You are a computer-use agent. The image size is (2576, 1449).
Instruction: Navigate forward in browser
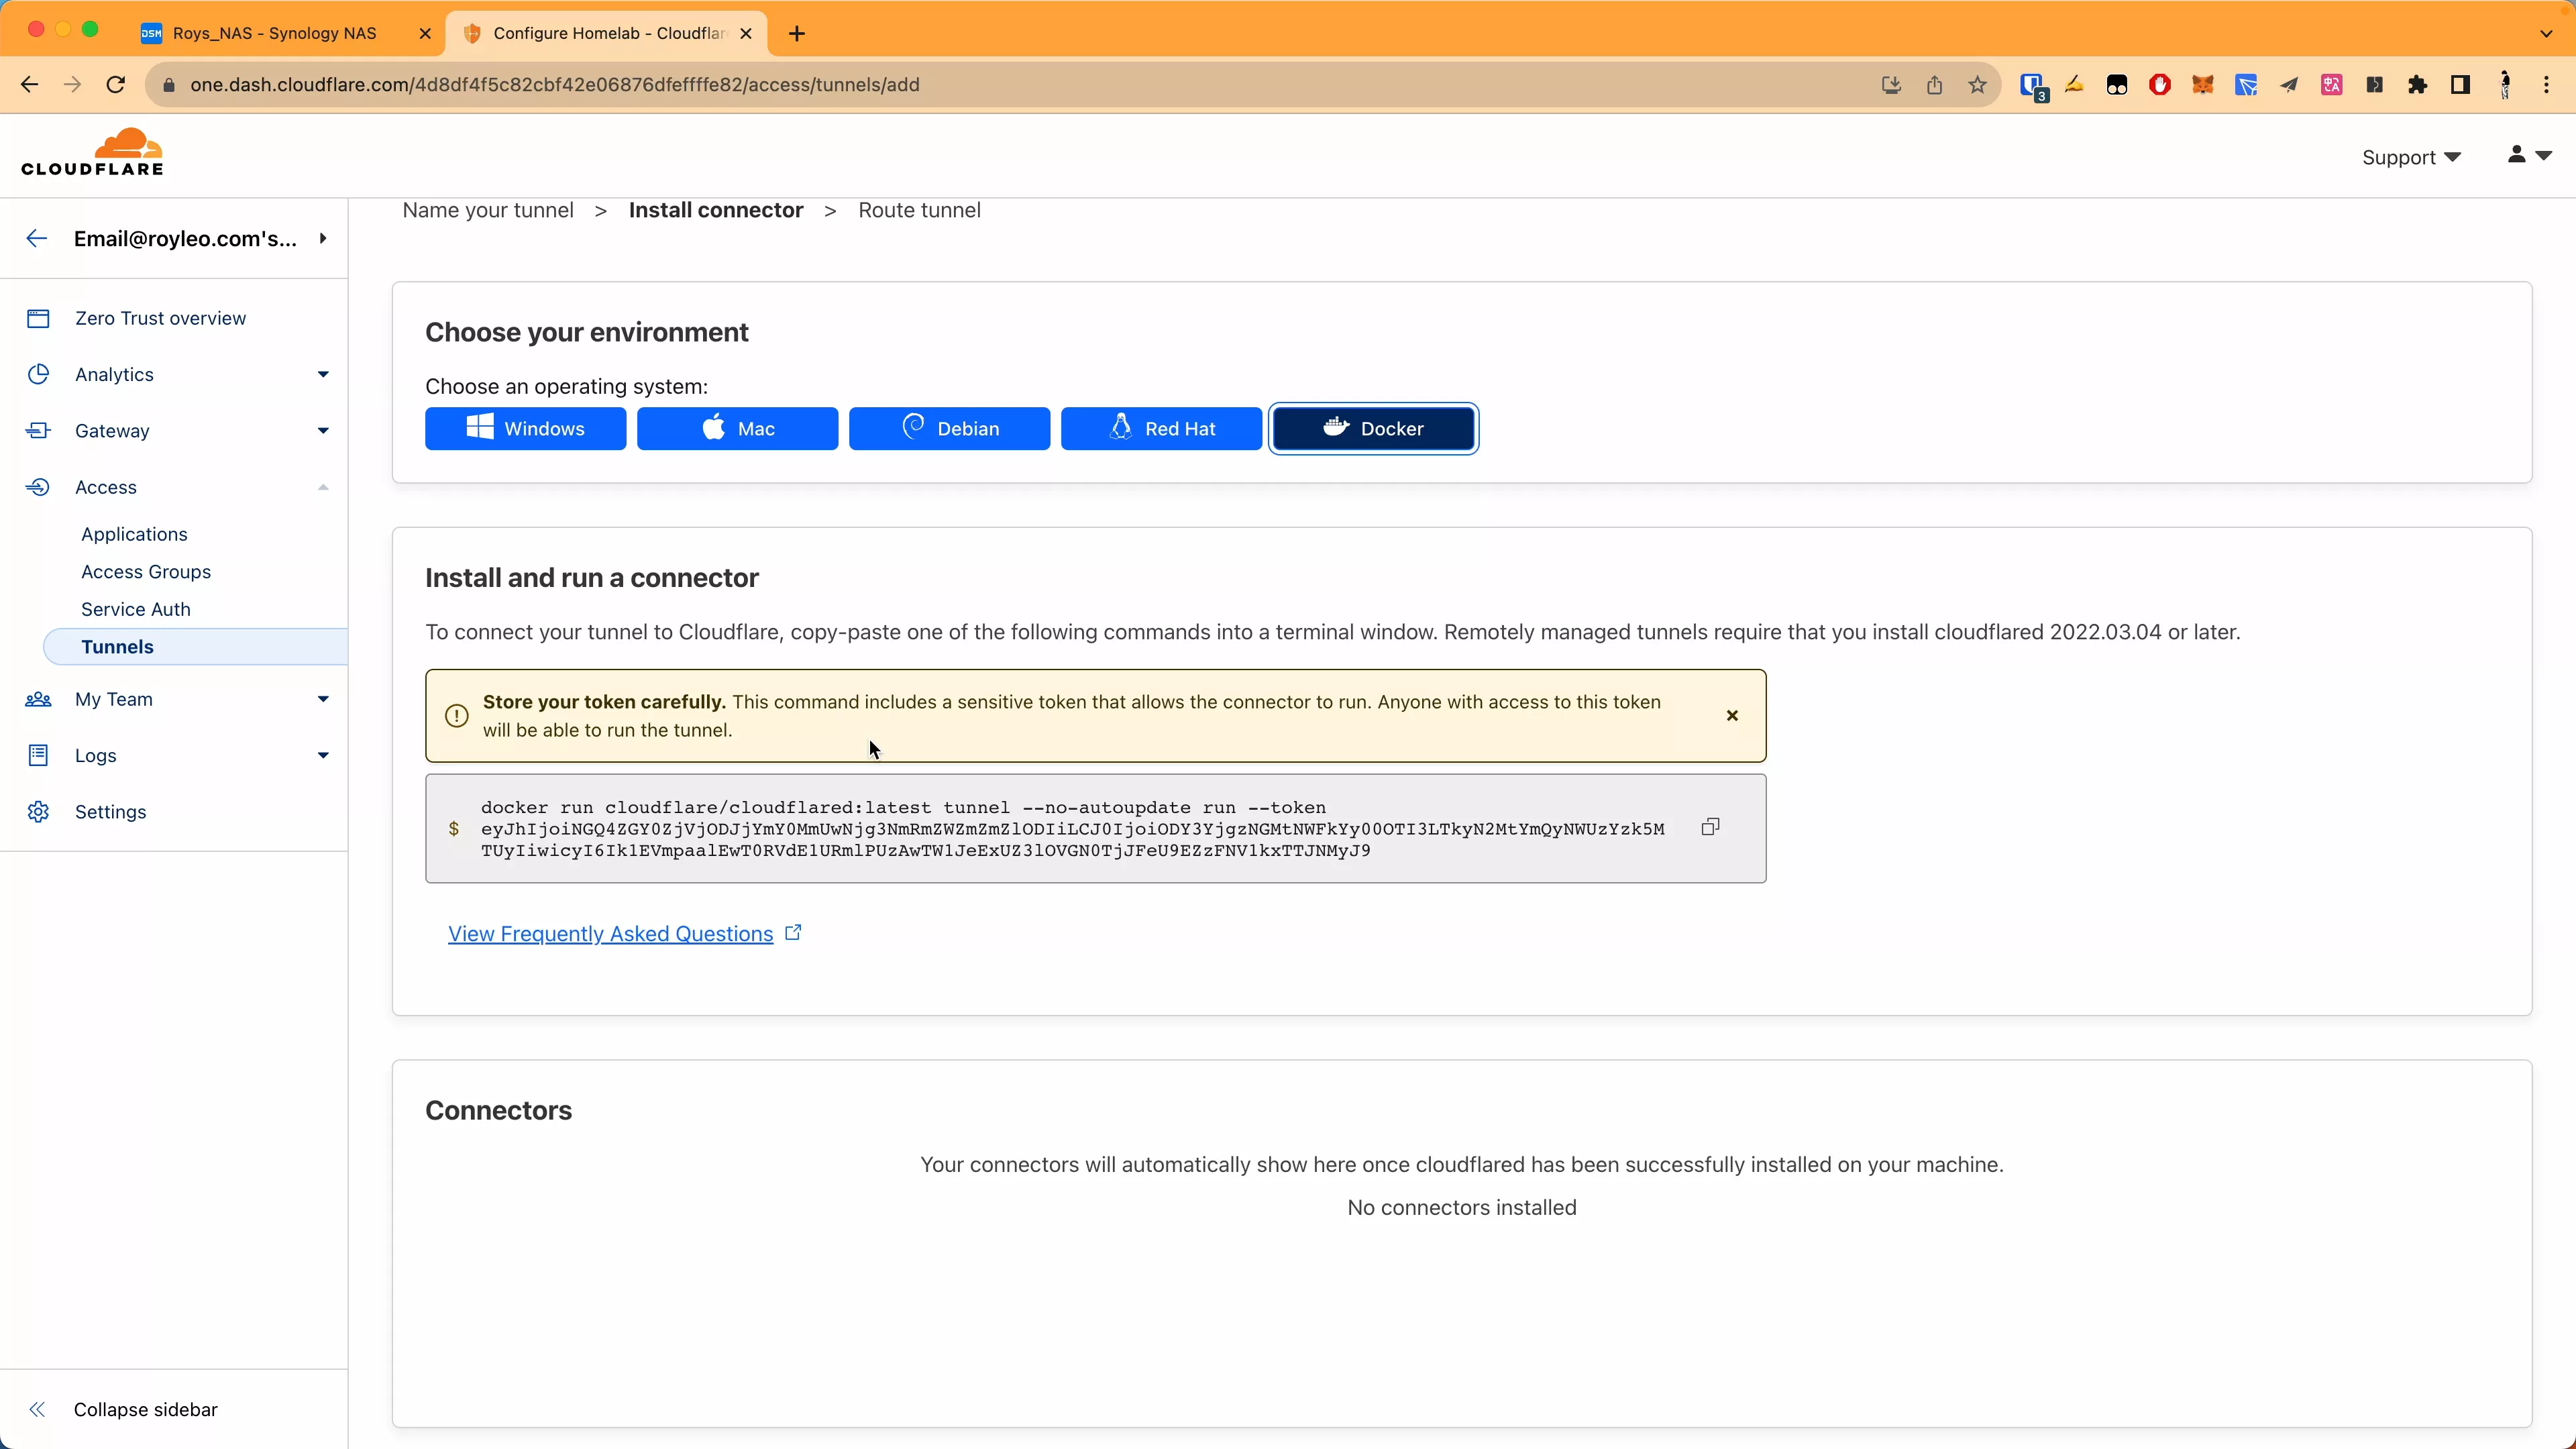72,85
